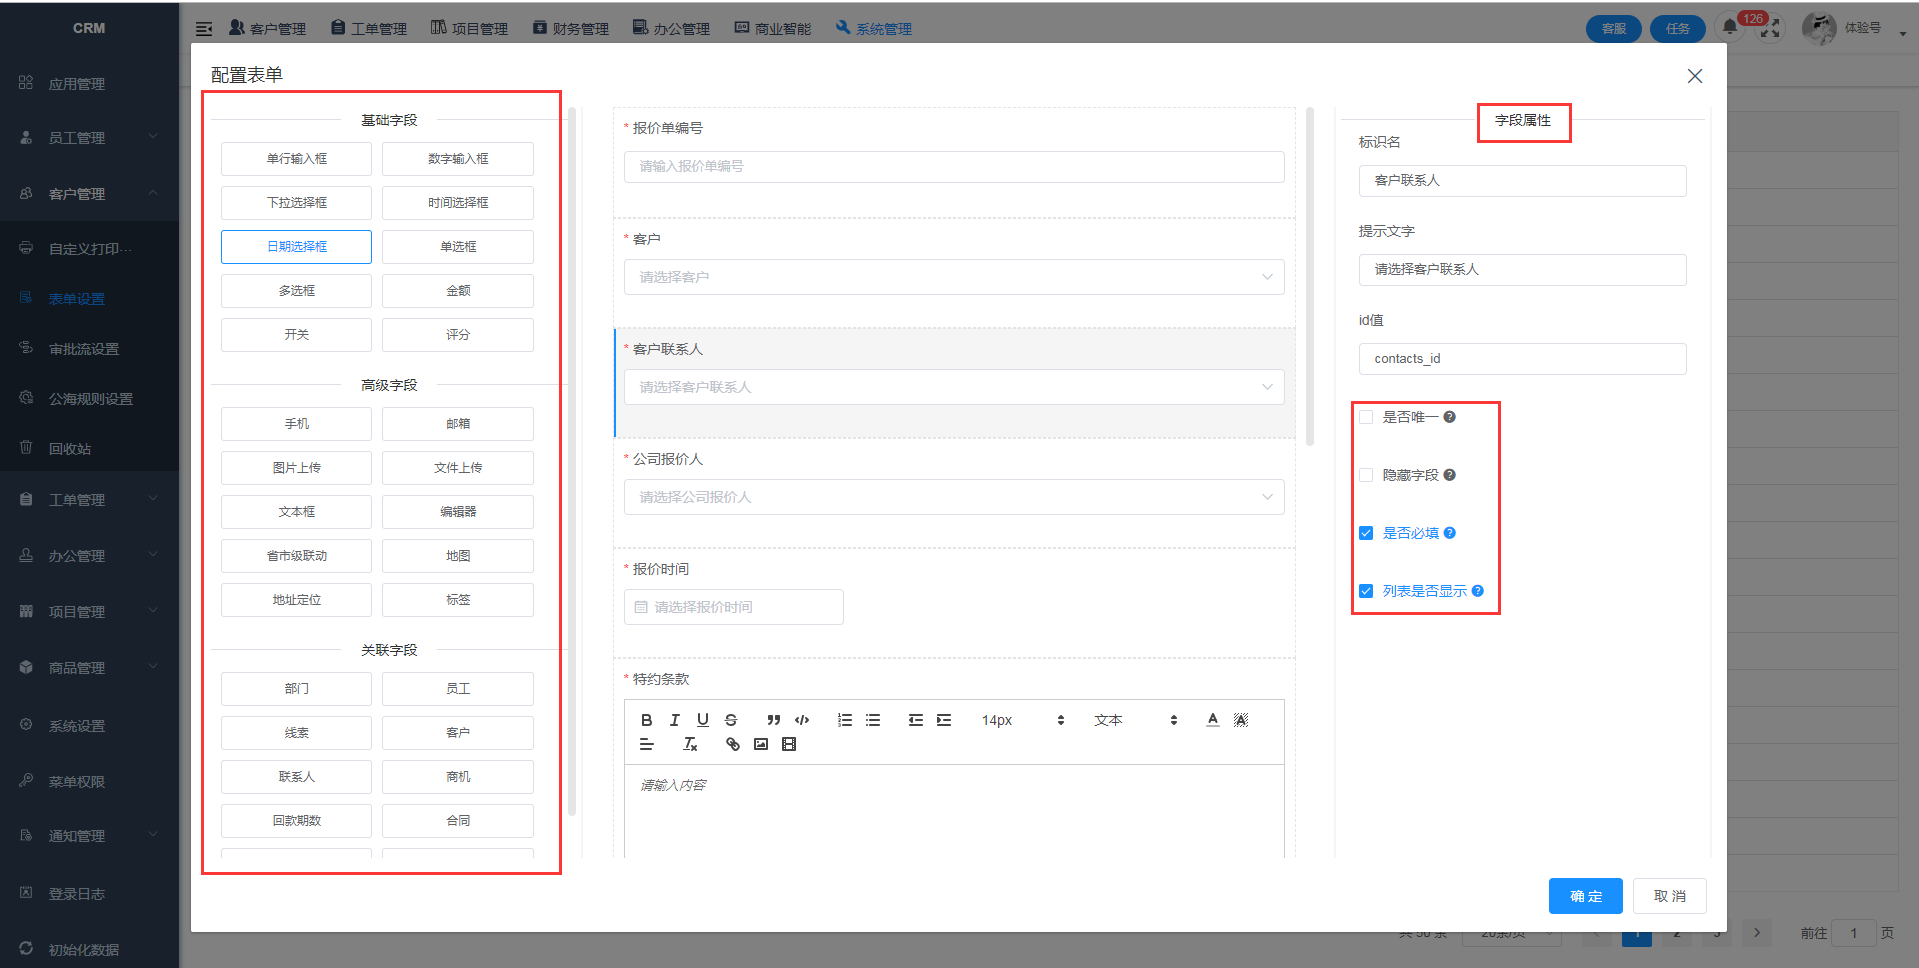
Task: Insert a blockquote with the quote icon
Action: 773,720
